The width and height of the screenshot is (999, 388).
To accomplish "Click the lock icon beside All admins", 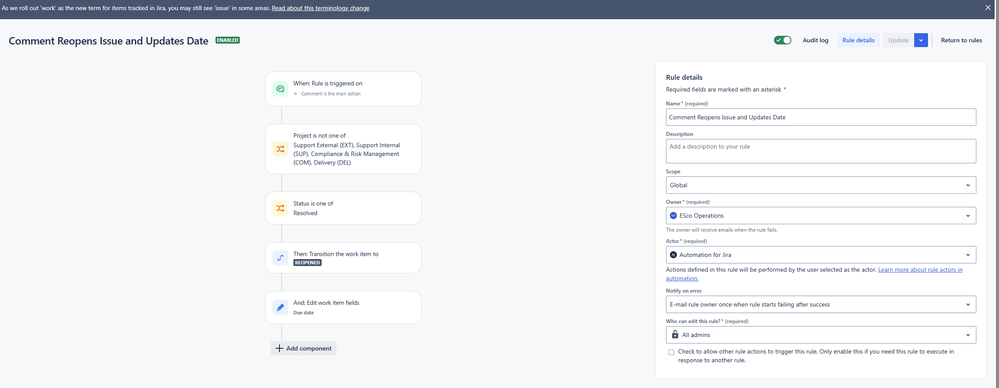I will (x=674, y=334).
